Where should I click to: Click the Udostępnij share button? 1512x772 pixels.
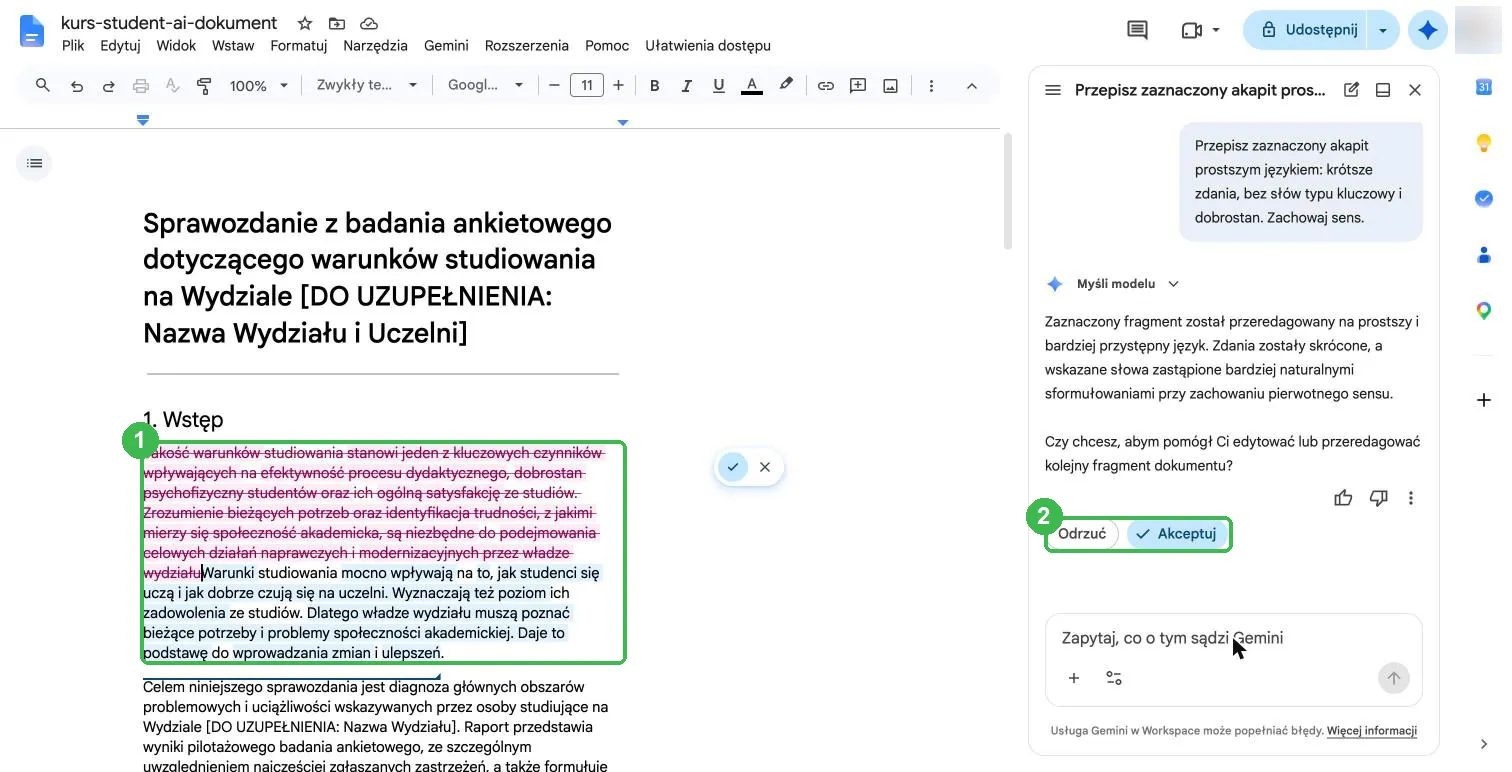(x=1306, y=30)
